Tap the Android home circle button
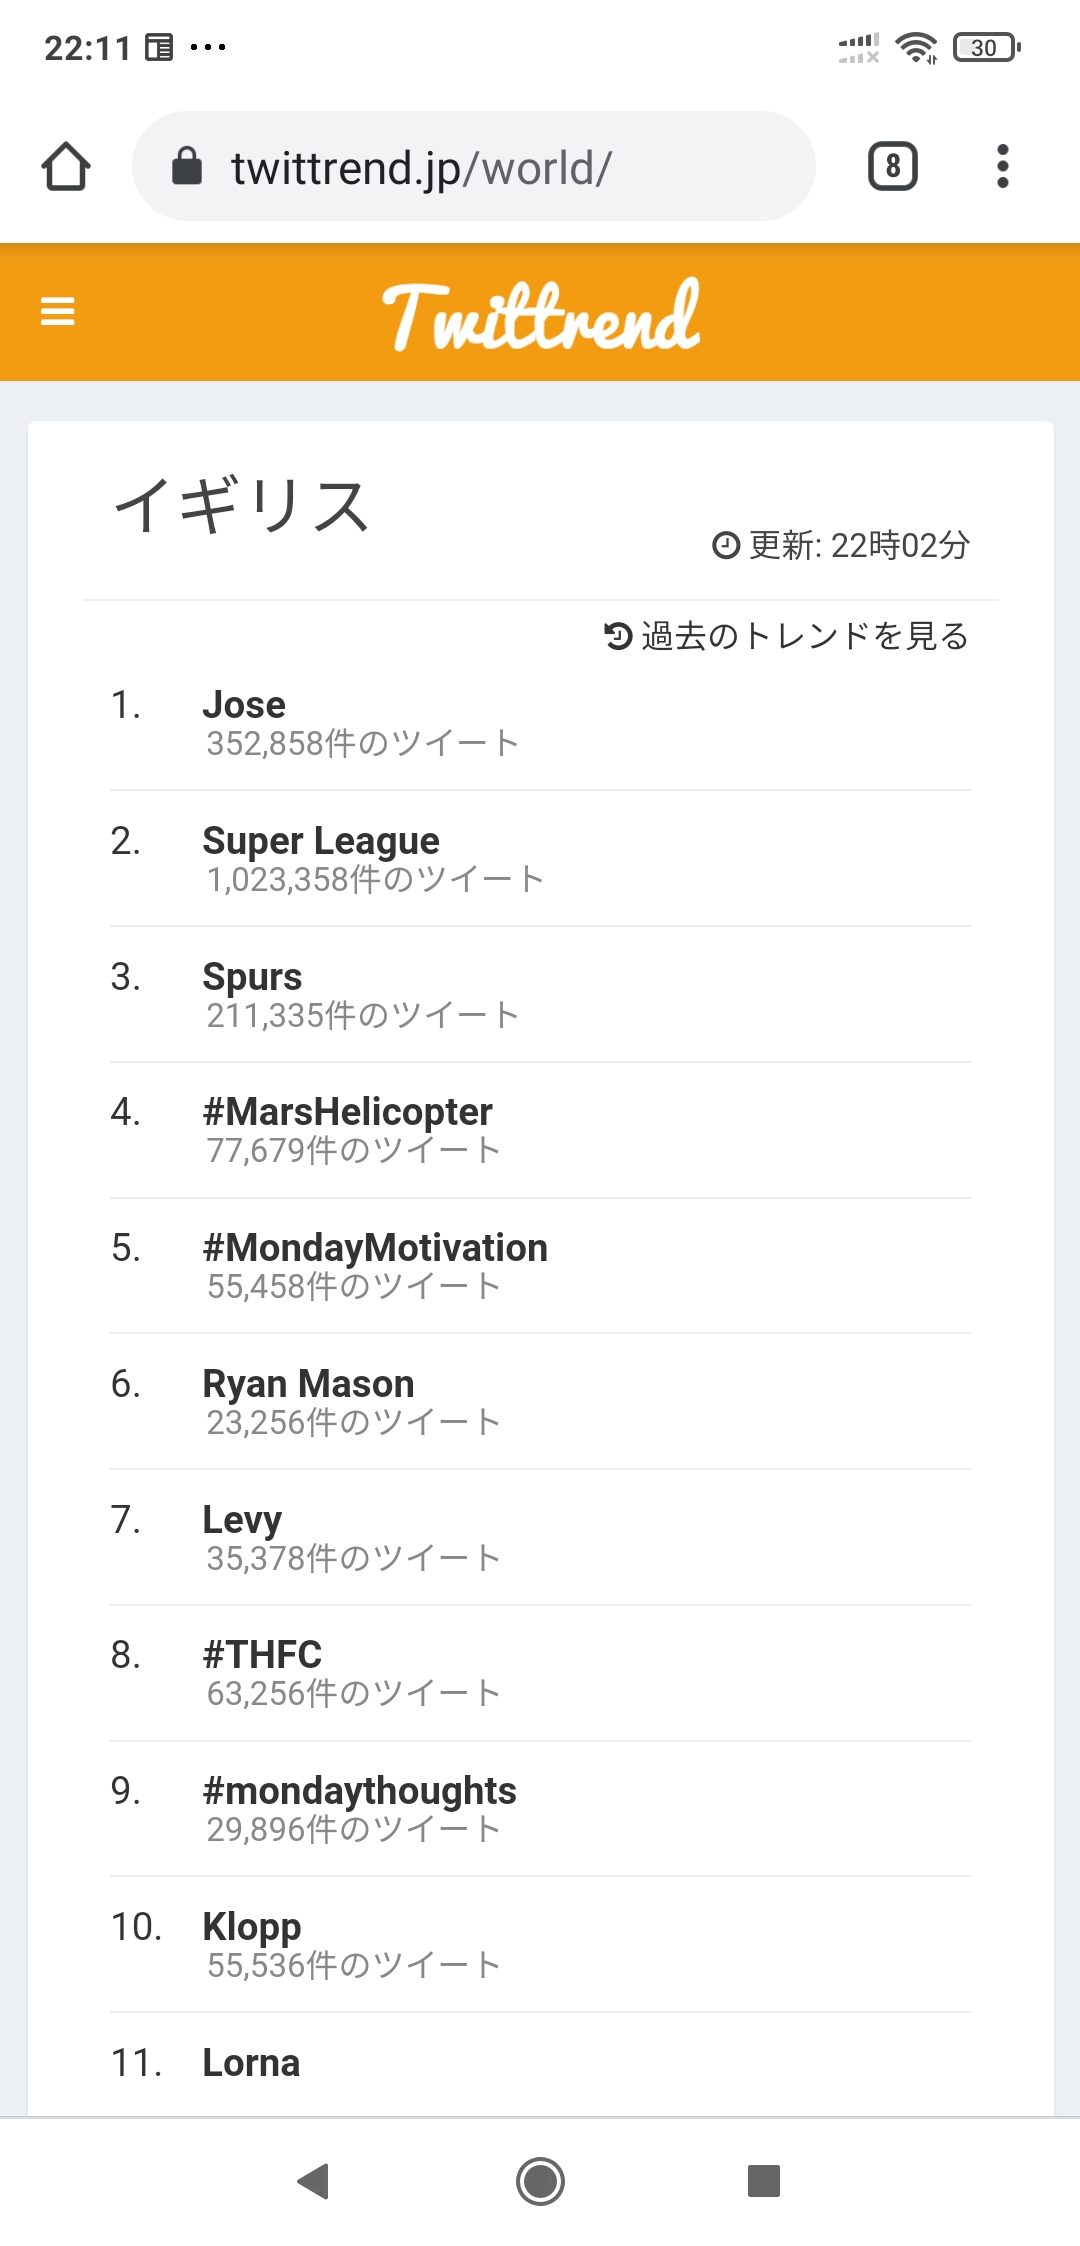Screen dimensions: 1080x2246 (x=540, y=2180)
